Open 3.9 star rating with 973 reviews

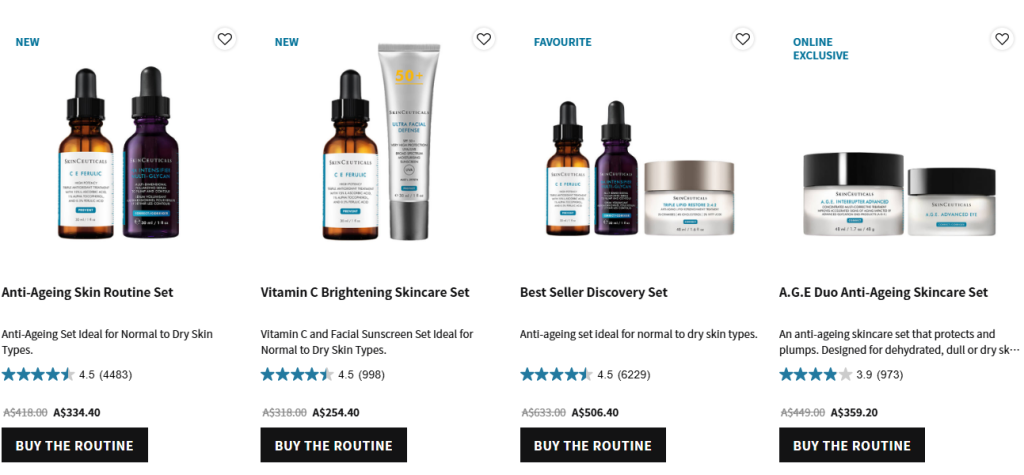(841, 374)
